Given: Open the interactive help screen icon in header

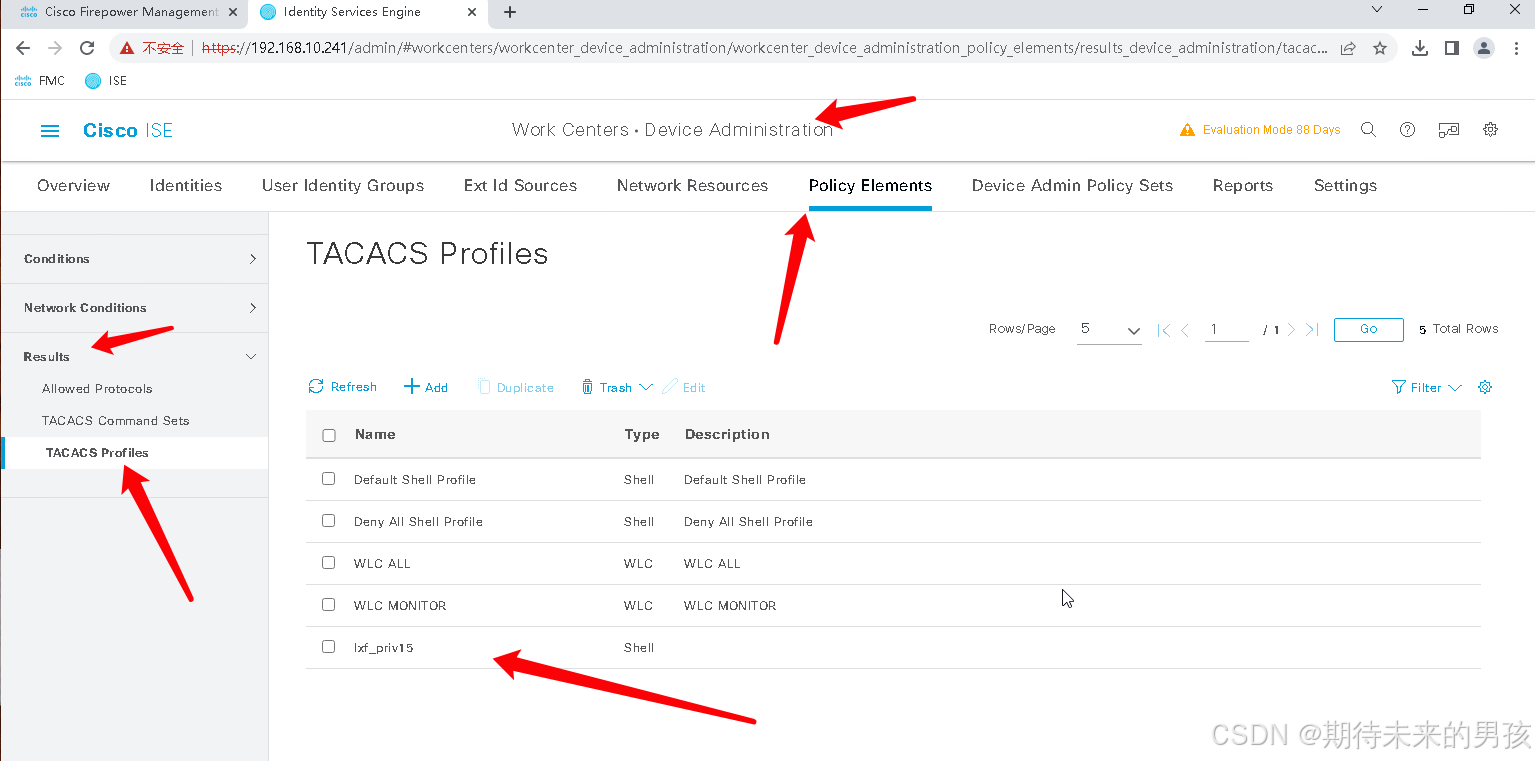Looking at the screenshot, I should pyautogui.click(x=1449, y=130).
